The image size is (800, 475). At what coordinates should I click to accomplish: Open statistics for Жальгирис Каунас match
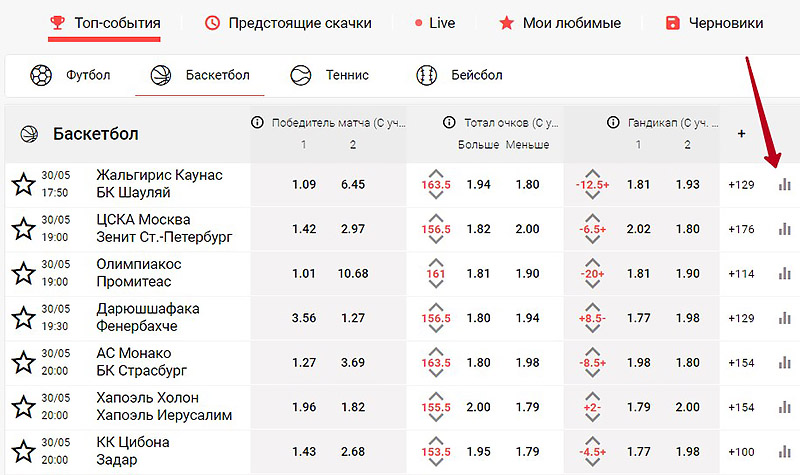pos(784,185)
